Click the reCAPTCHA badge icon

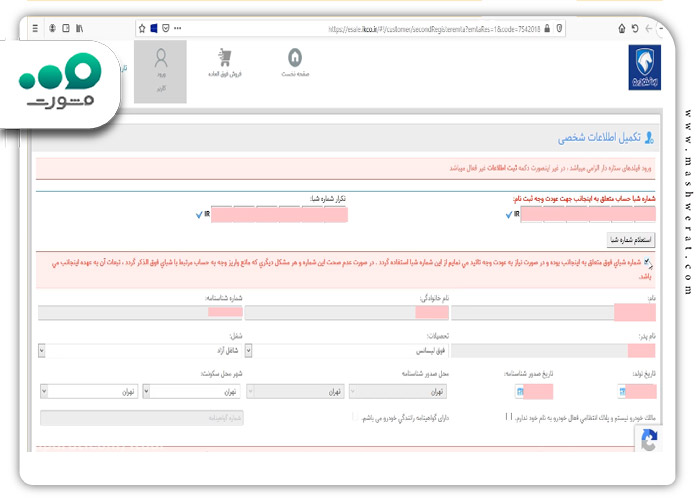tap(649, 441)
